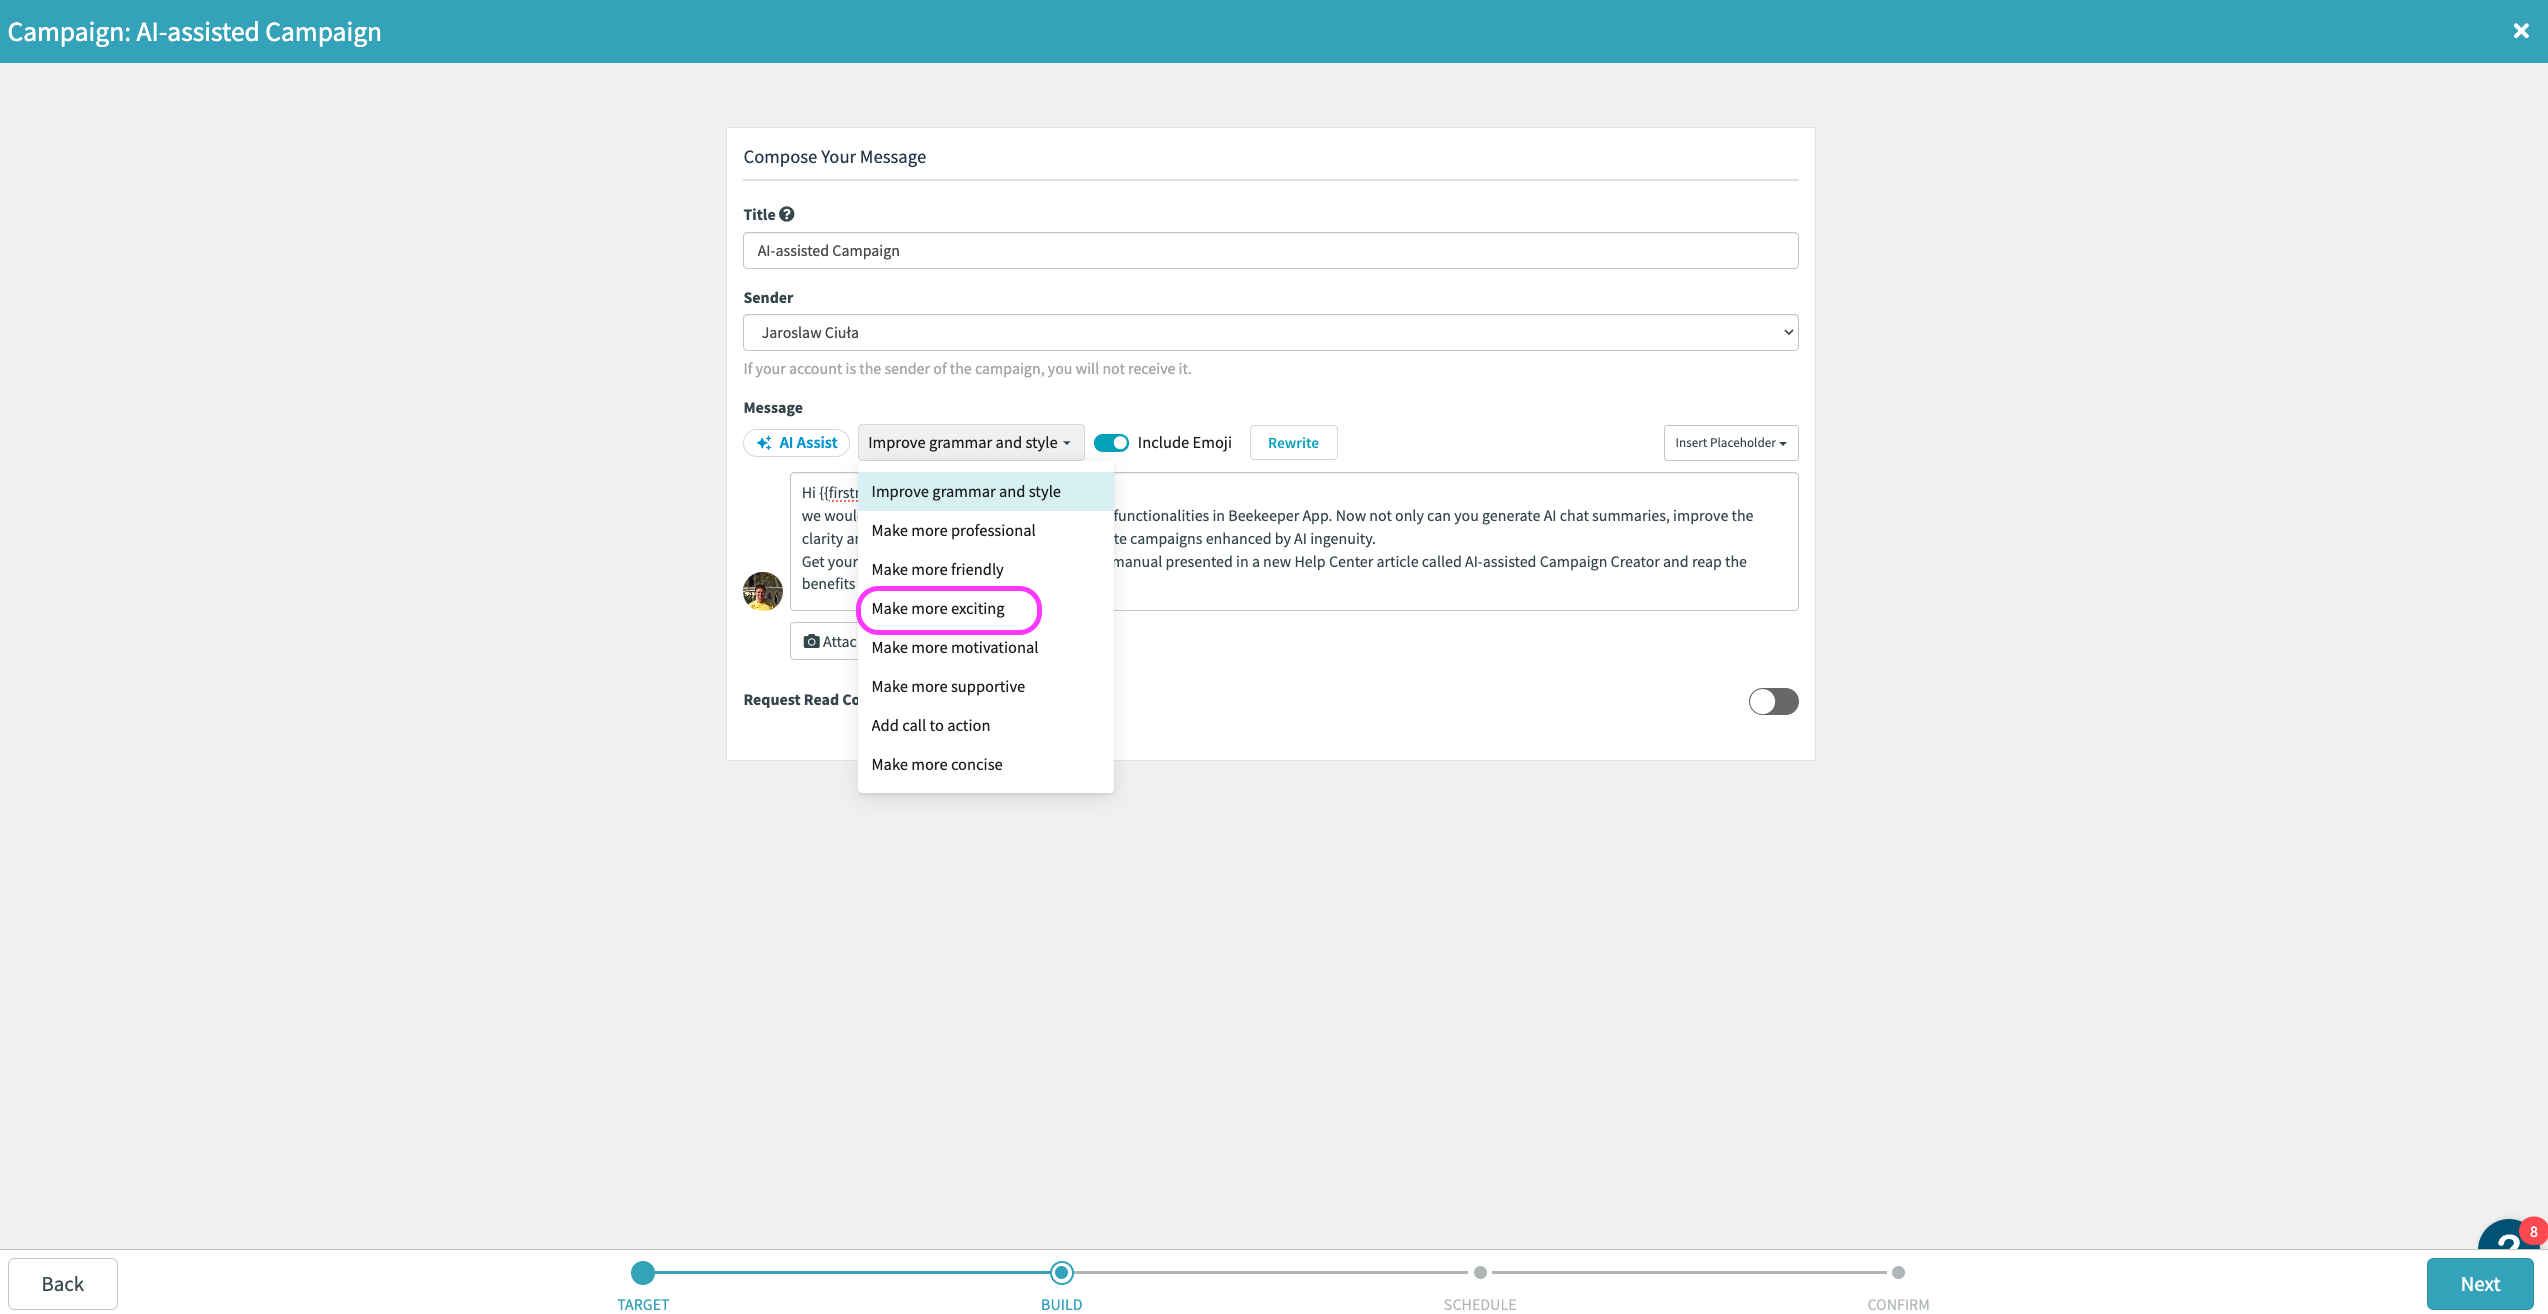Open the Insert Placeholder dropdown
This screenshot has width=2548, height=1314.
coord(1731,443)
